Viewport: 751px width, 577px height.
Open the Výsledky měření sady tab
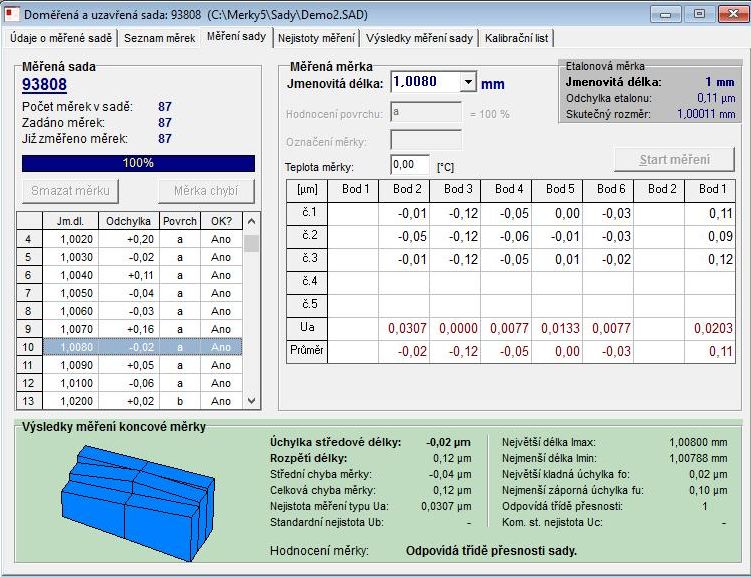[419, 38]
